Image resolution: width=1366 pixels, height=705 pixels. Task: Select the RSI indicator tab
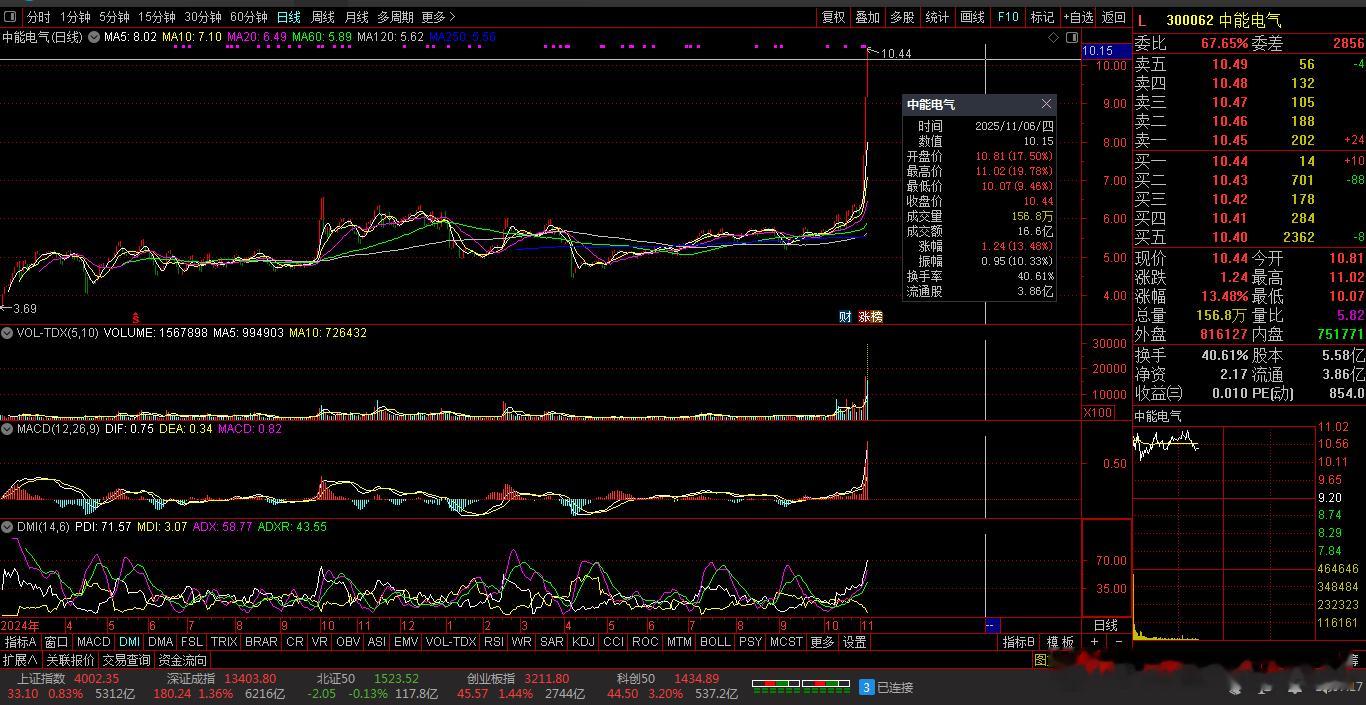[x=493, y=642]
